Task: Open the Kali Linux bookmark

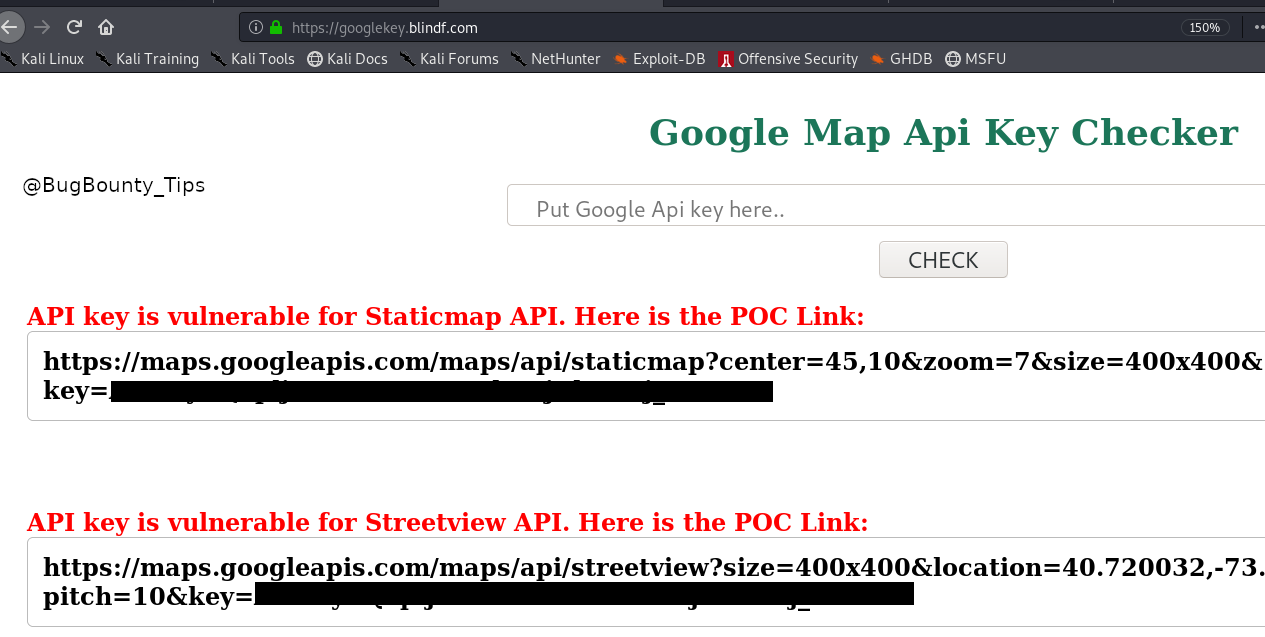Action: point(42,59)
